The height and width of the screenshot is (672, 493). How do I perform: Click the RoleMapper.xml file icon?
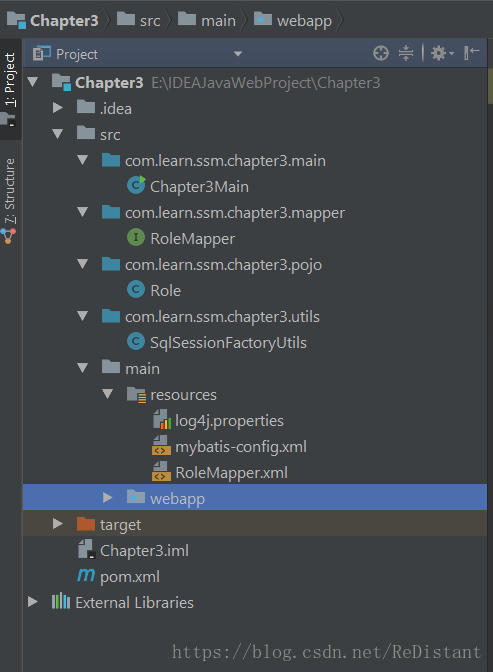[161, 471]
